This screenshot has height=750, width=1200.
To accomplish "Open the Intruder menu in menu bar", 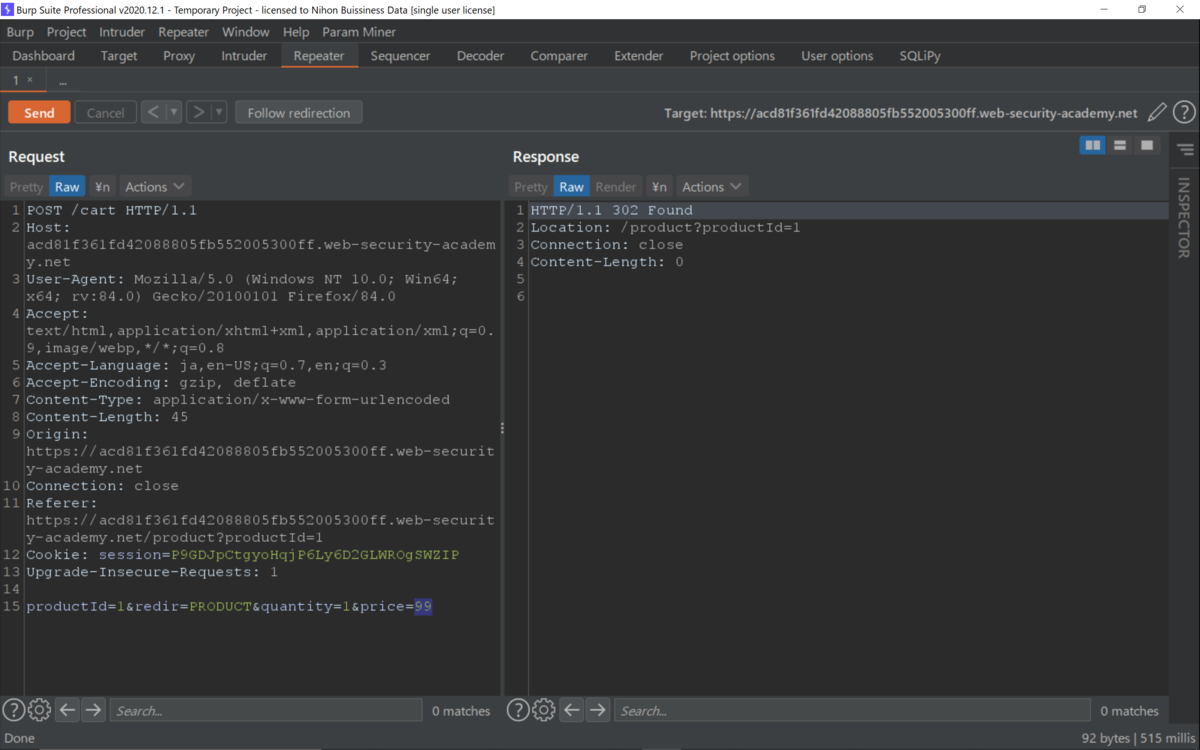I will pos(122,32).
